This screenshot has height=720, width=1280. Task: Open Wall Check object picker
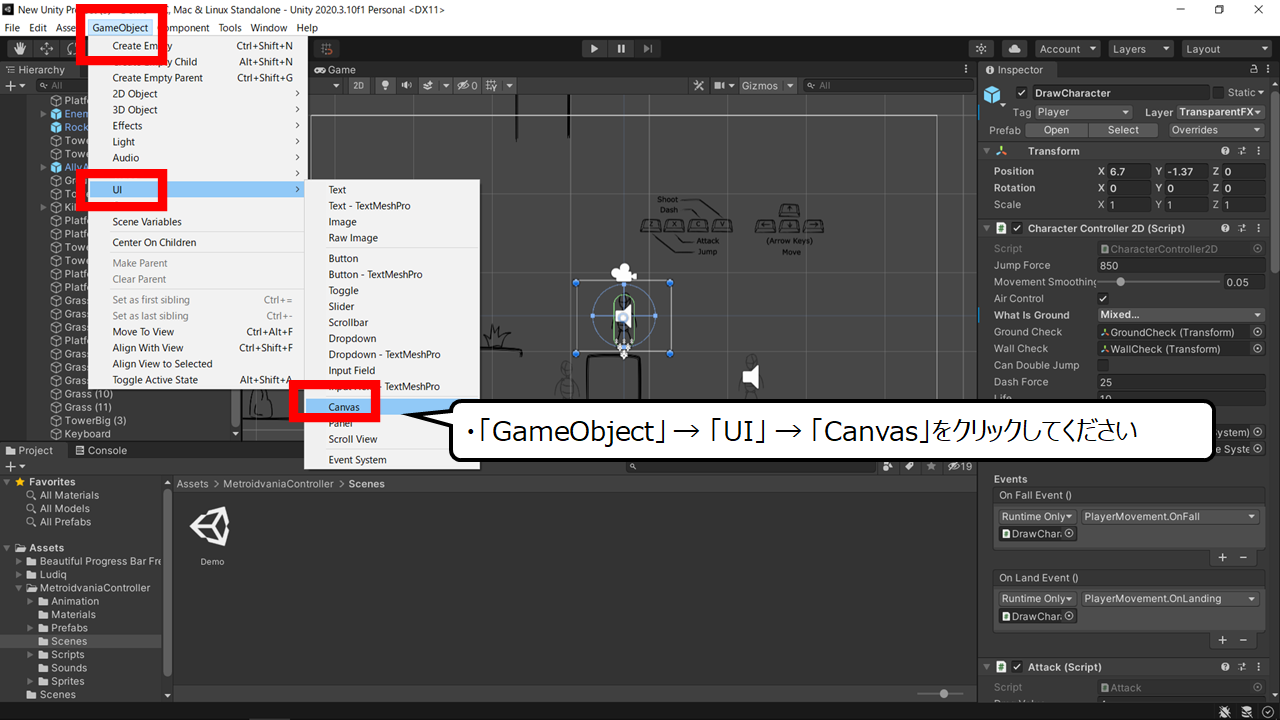(x=1257, y=349)
